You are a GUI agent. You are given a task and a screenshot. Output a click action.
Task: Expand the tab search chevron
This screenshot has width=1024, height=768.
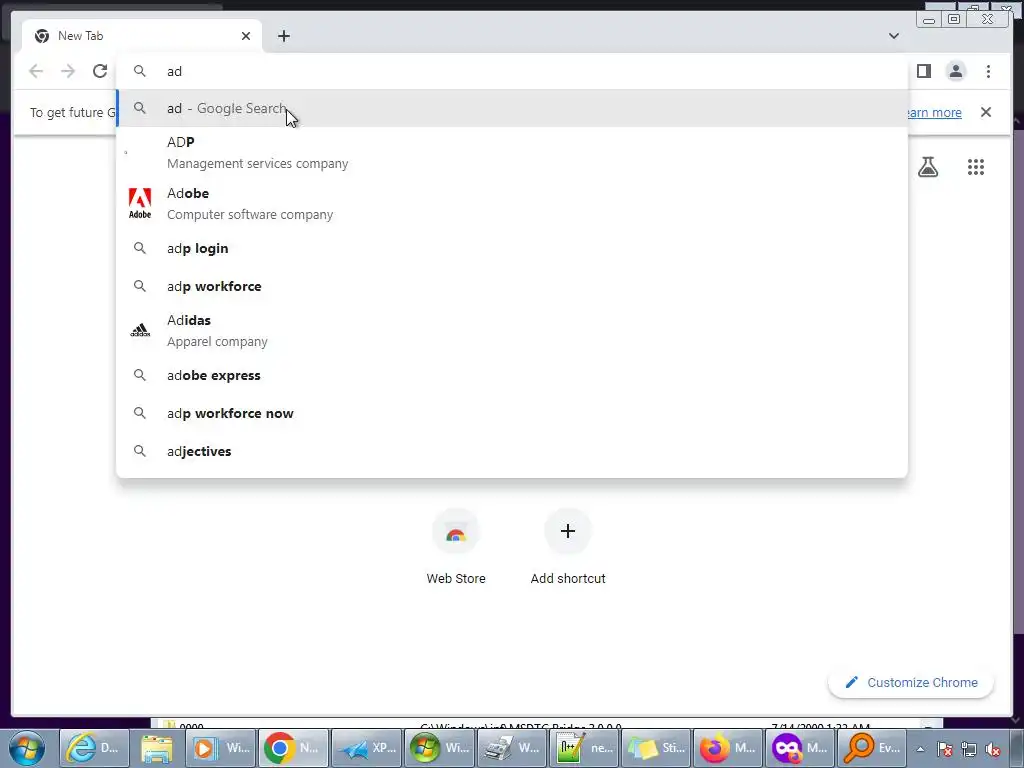894,36
